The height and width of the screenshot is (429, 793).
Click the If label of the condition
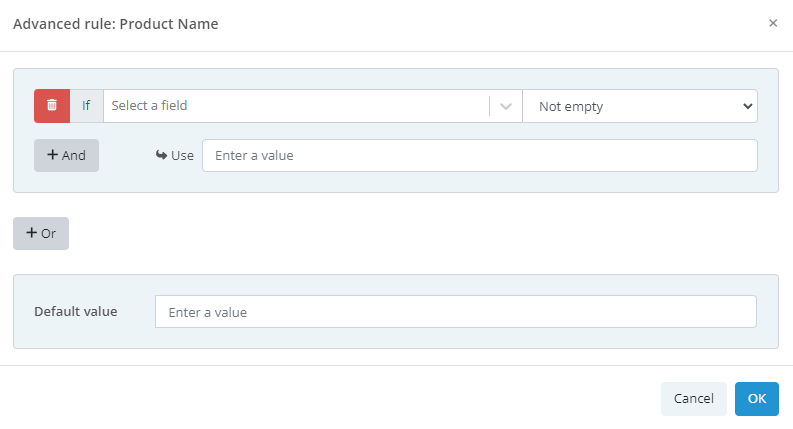[86, 105]
